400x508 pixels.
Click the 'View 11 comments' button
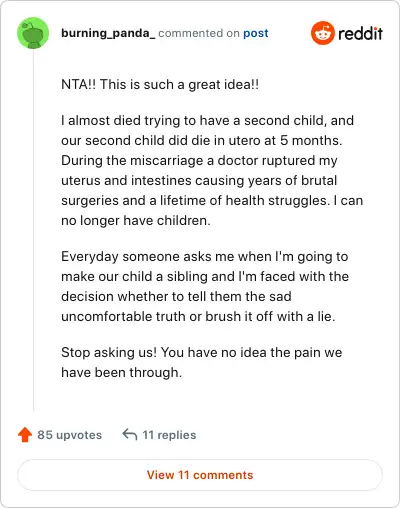[x=200, y=475]
